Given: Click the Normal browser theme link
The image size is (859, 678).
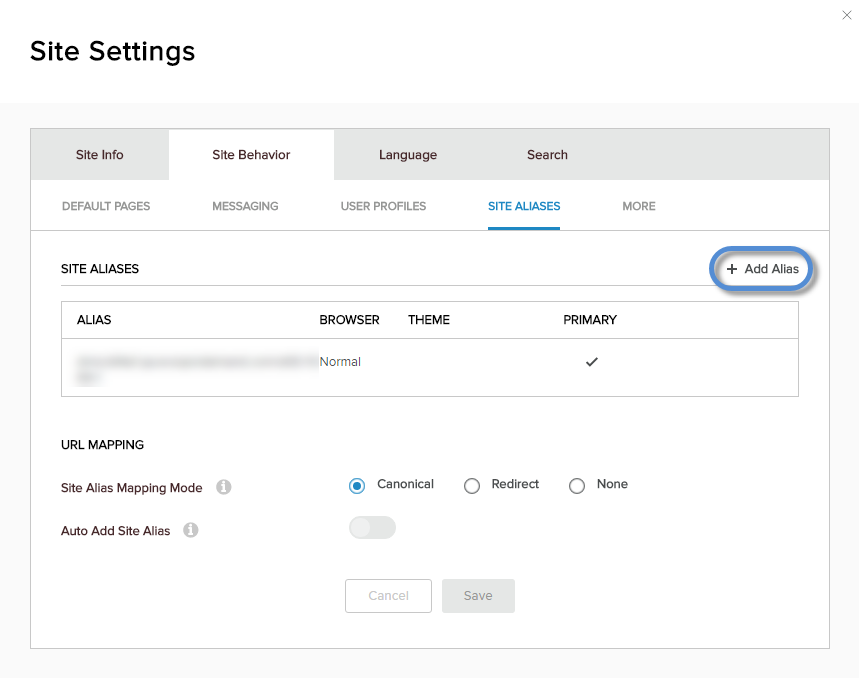Looking at the screenshot, I should tap(340, 361).
